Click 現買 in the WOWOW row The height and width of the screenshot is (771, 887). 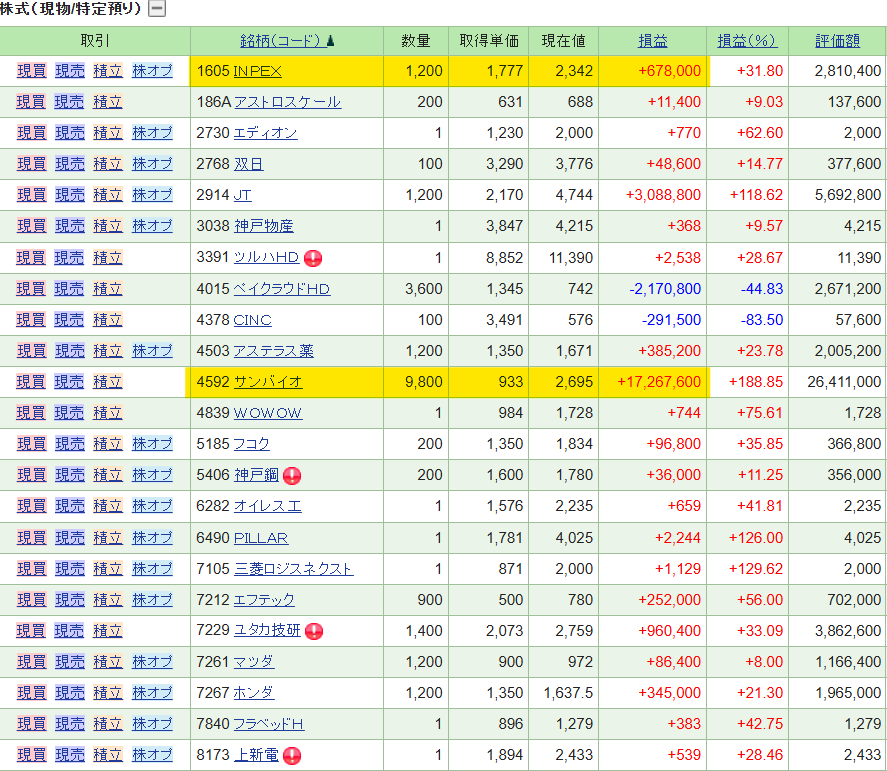coord(31,413)
